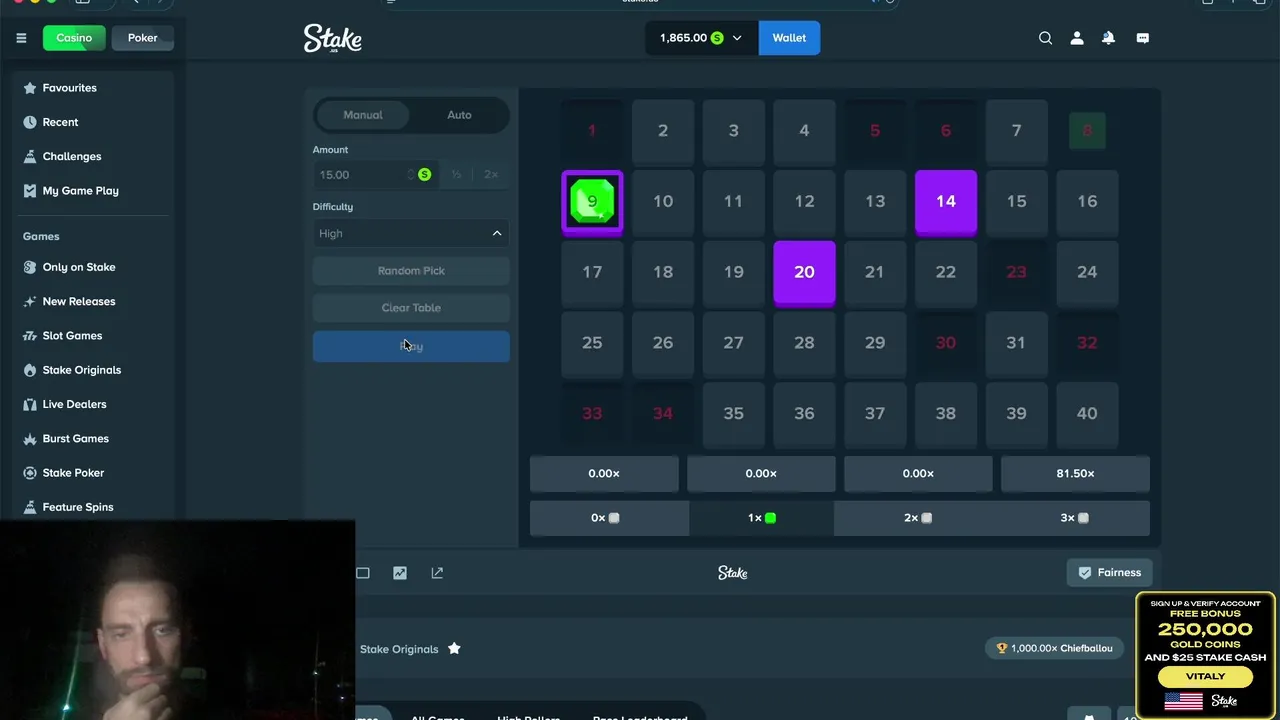
Task: Click the Only on Stake icon
Action: [x=30, y=267]
